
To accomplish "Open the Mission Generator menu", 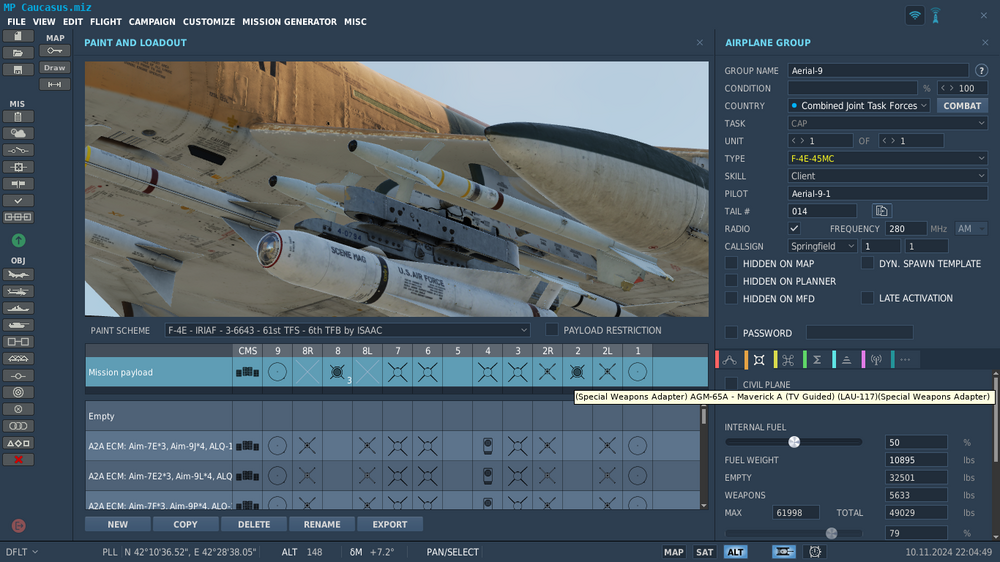I will pos(289,22).
